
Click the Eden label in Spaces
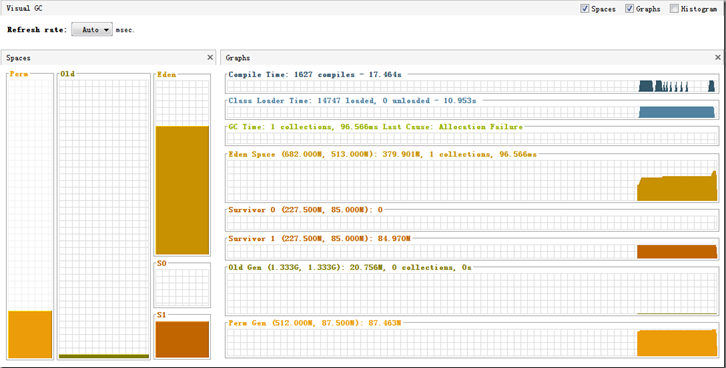(167, 74)
